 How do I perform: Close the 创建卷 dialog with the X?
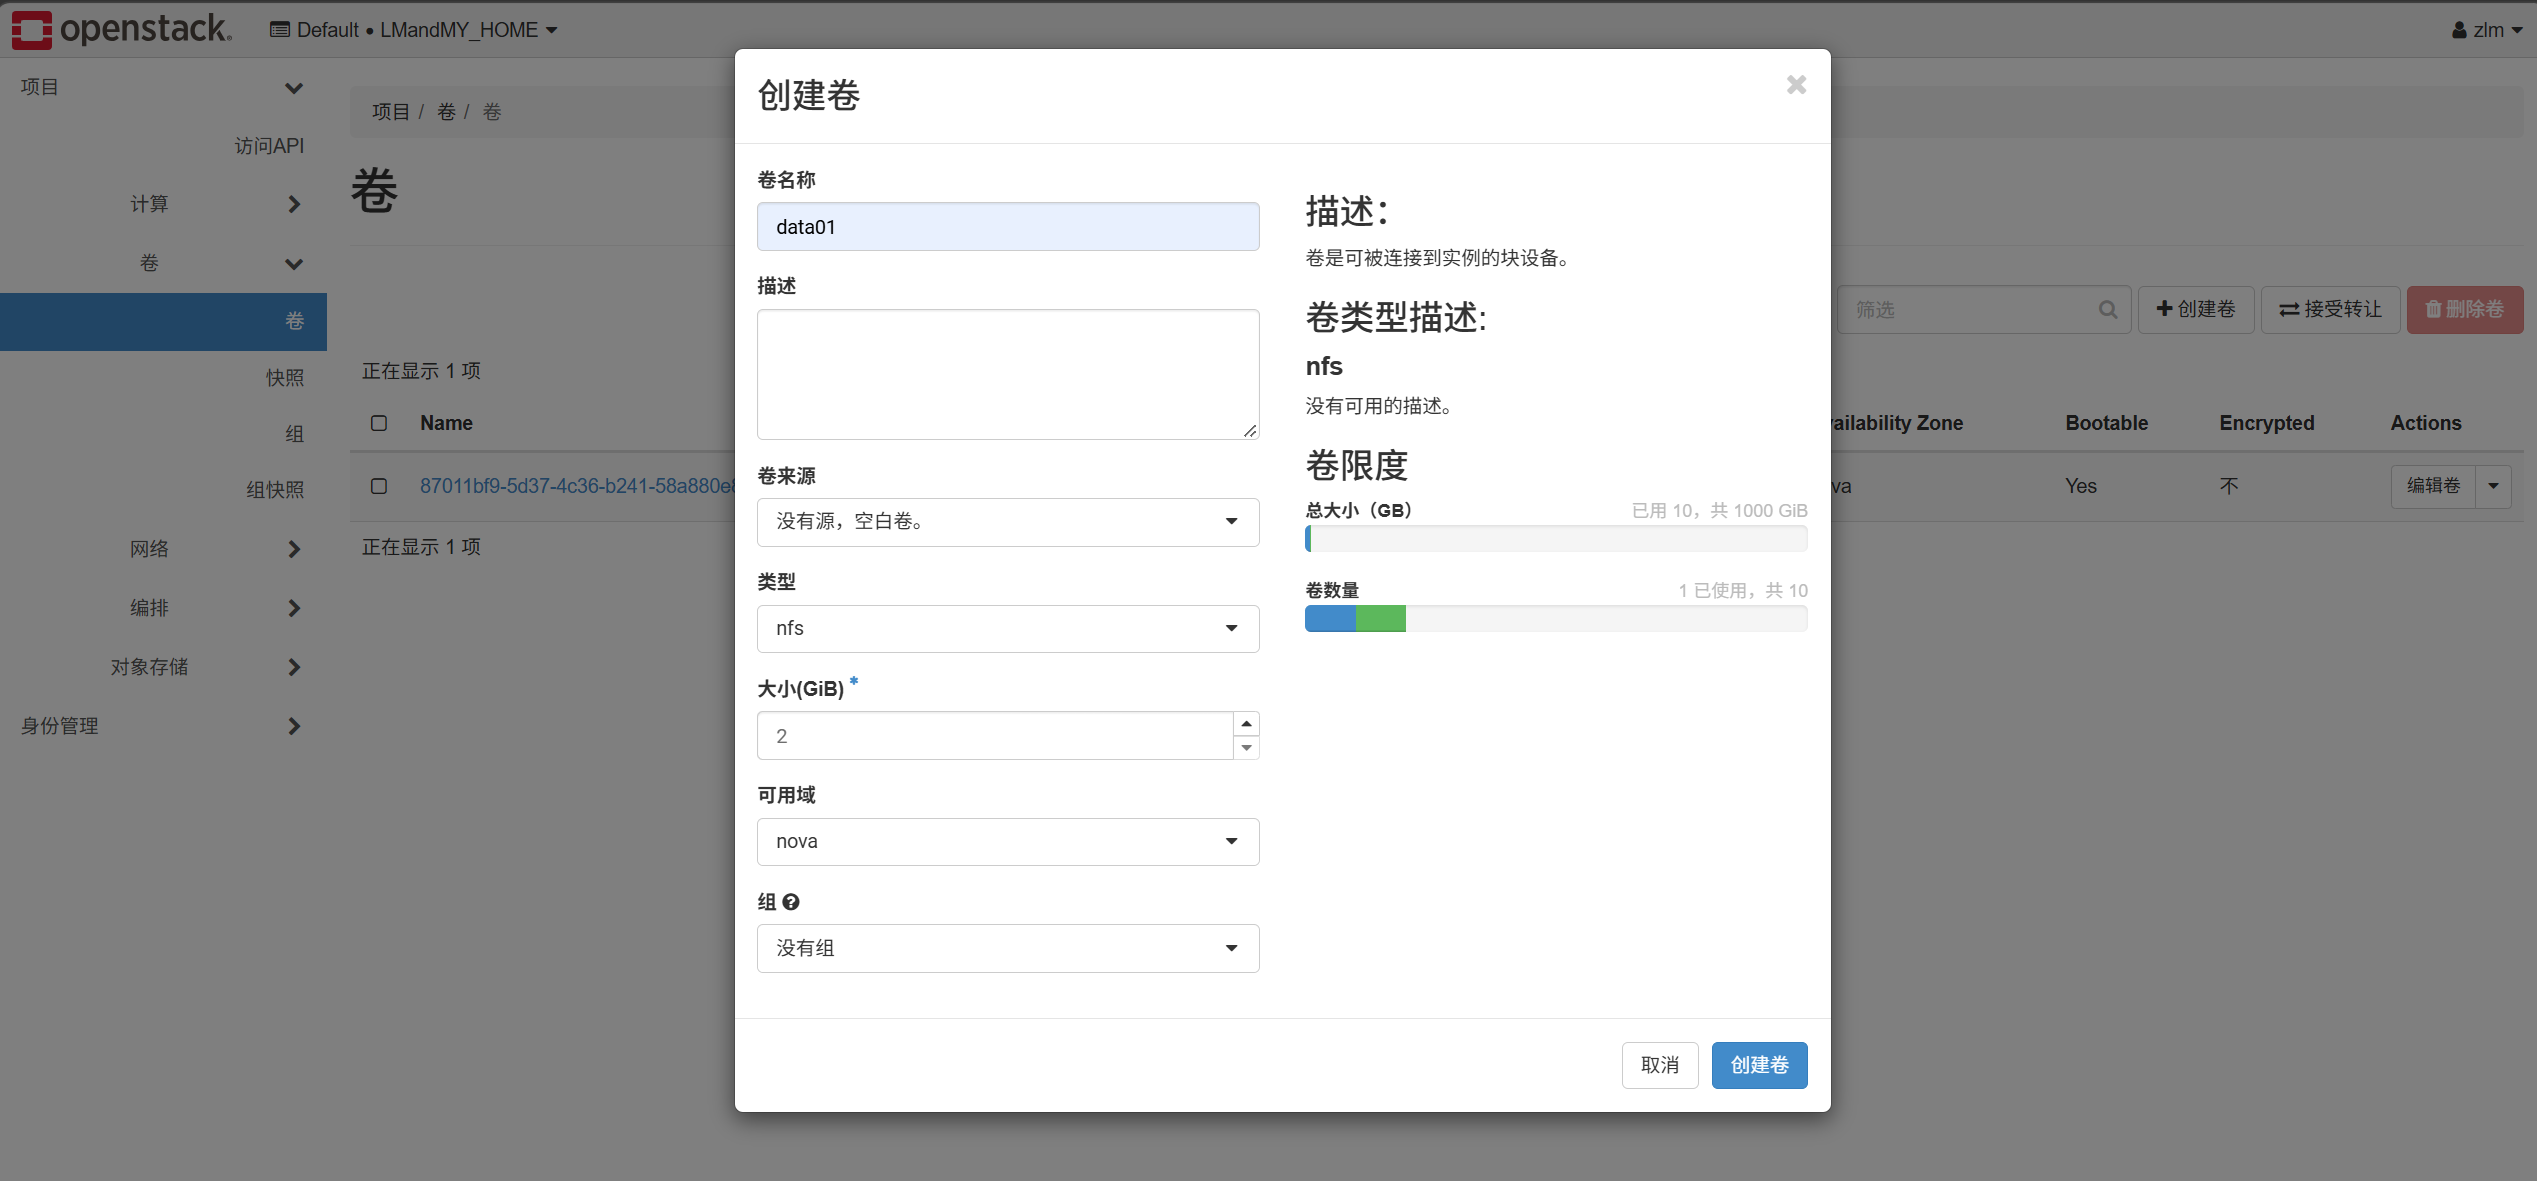[x=1796, y=85]
